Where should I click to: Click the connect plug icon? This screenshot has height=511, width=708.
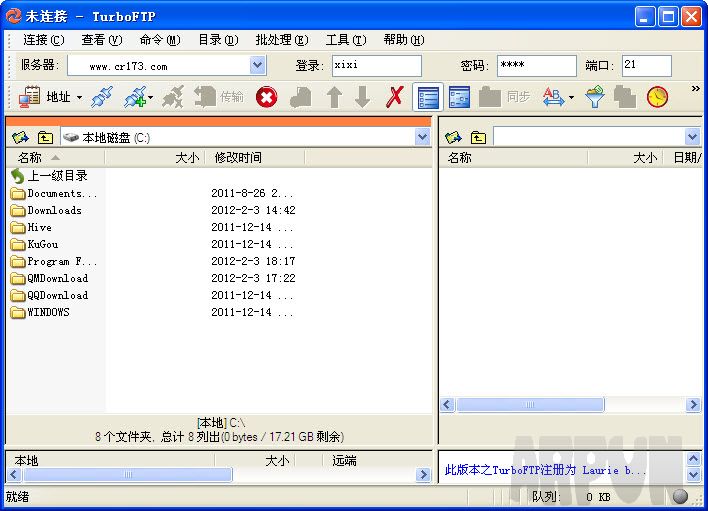pyautogui.click(x=102, y=97)
